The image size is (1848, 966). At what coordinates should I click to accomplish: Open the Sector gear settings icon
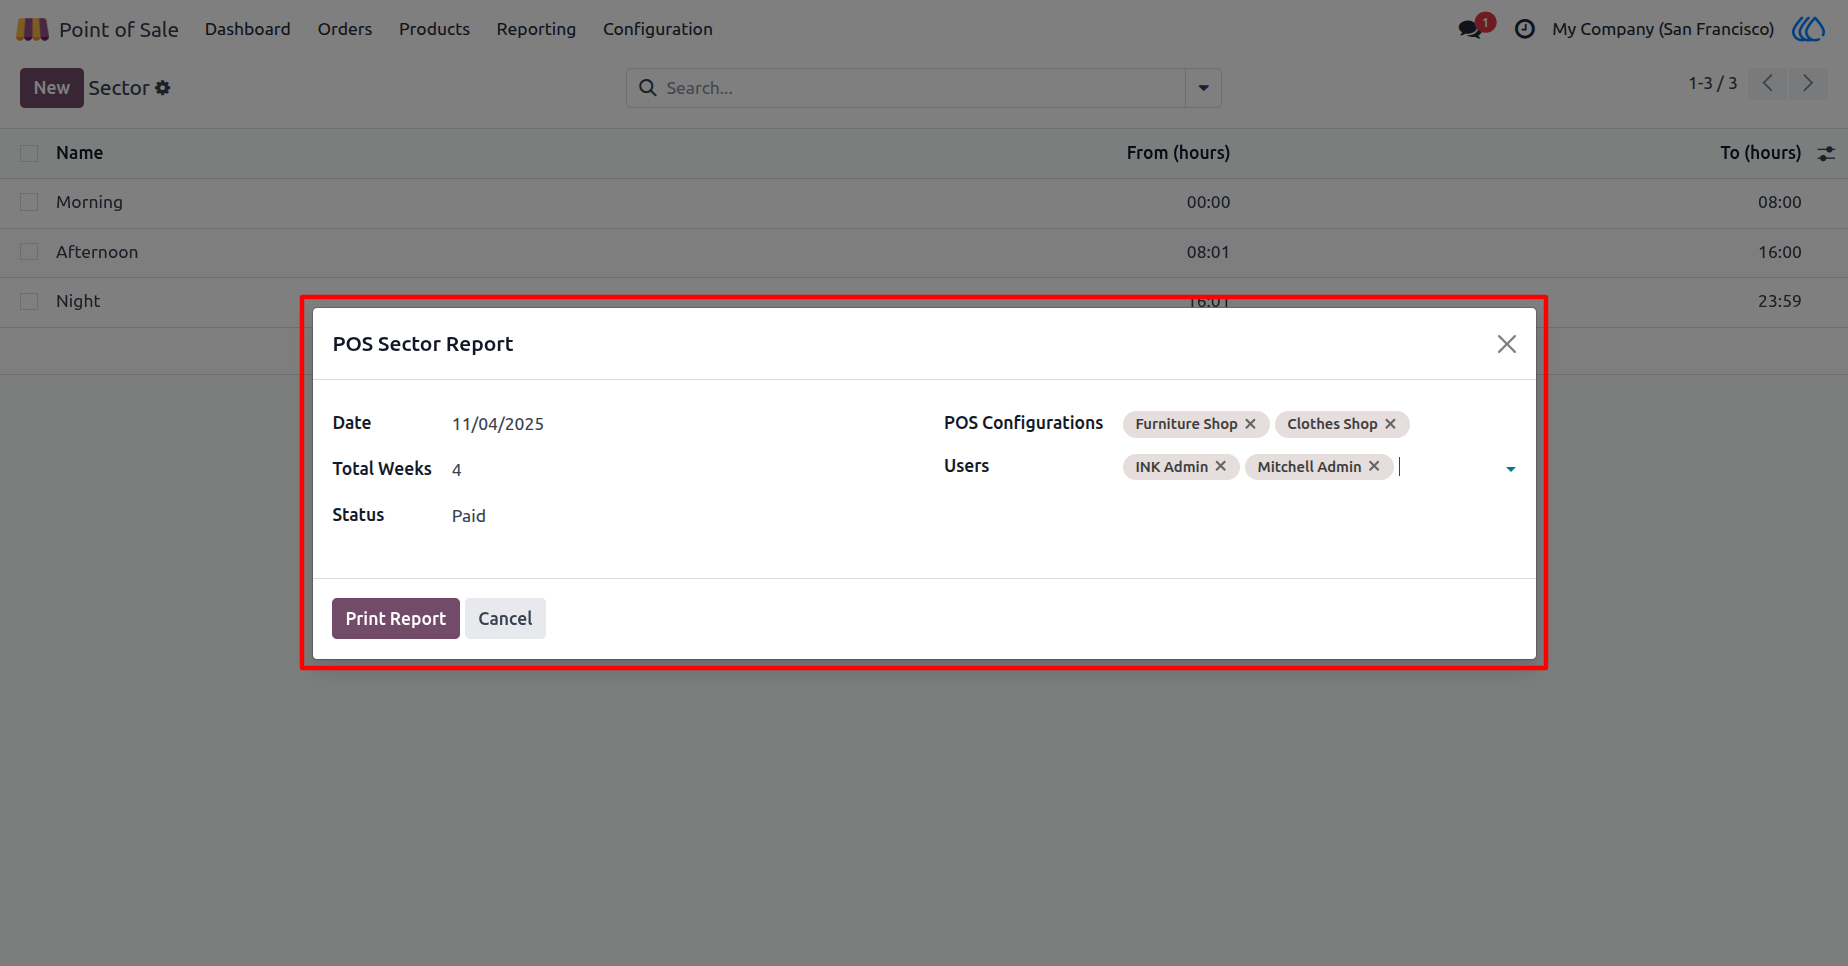163,88
